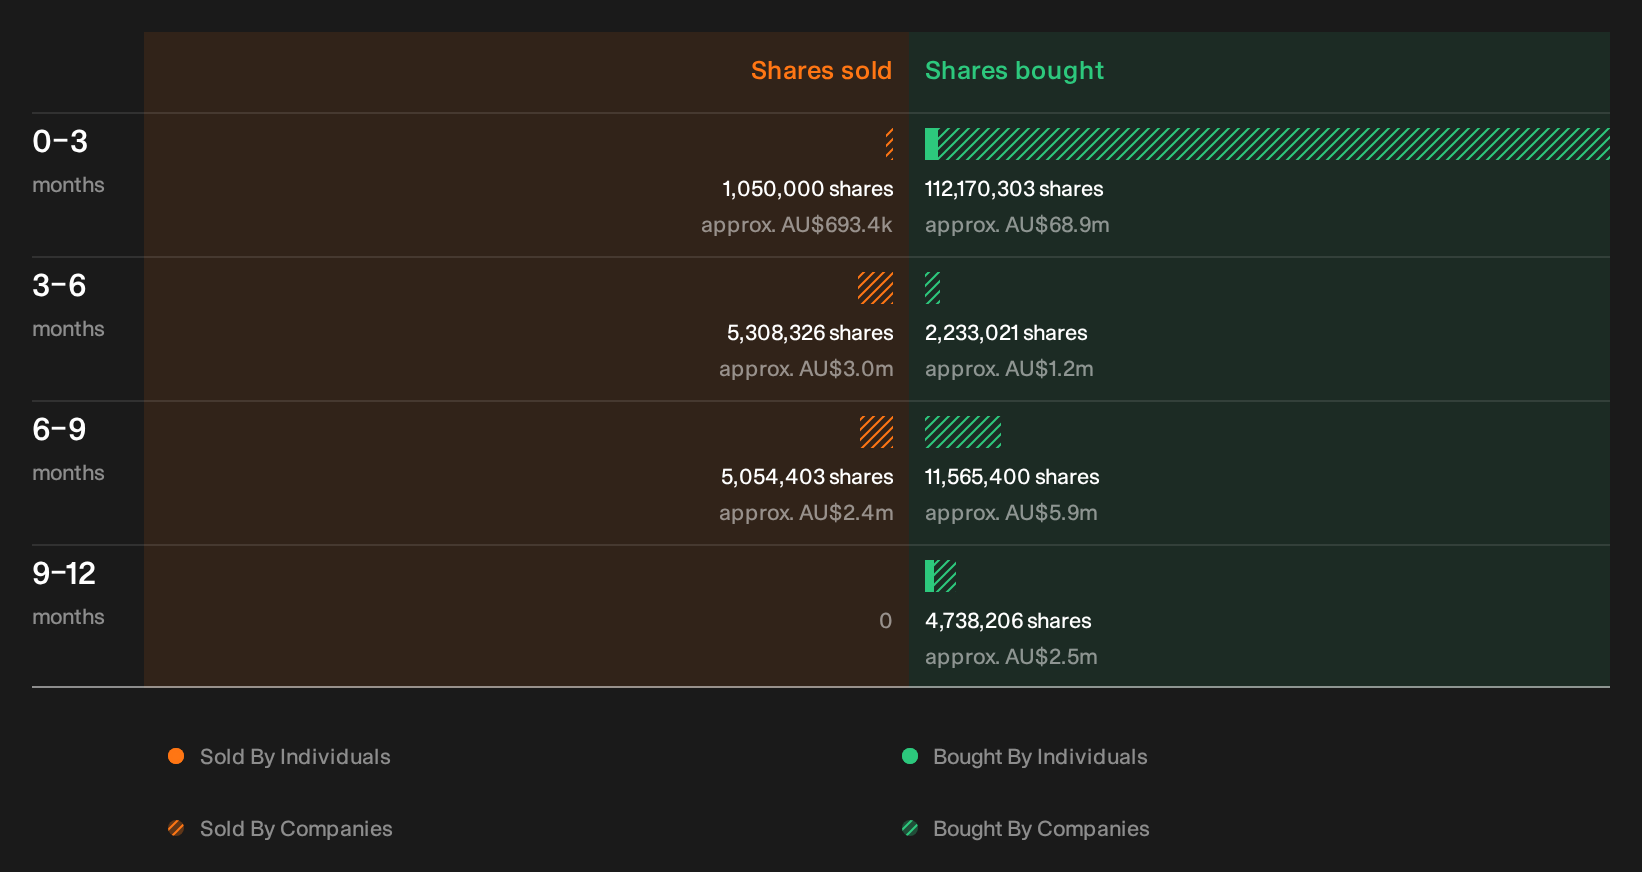Click approx. AU$68.9m amount

(1017, 225)
